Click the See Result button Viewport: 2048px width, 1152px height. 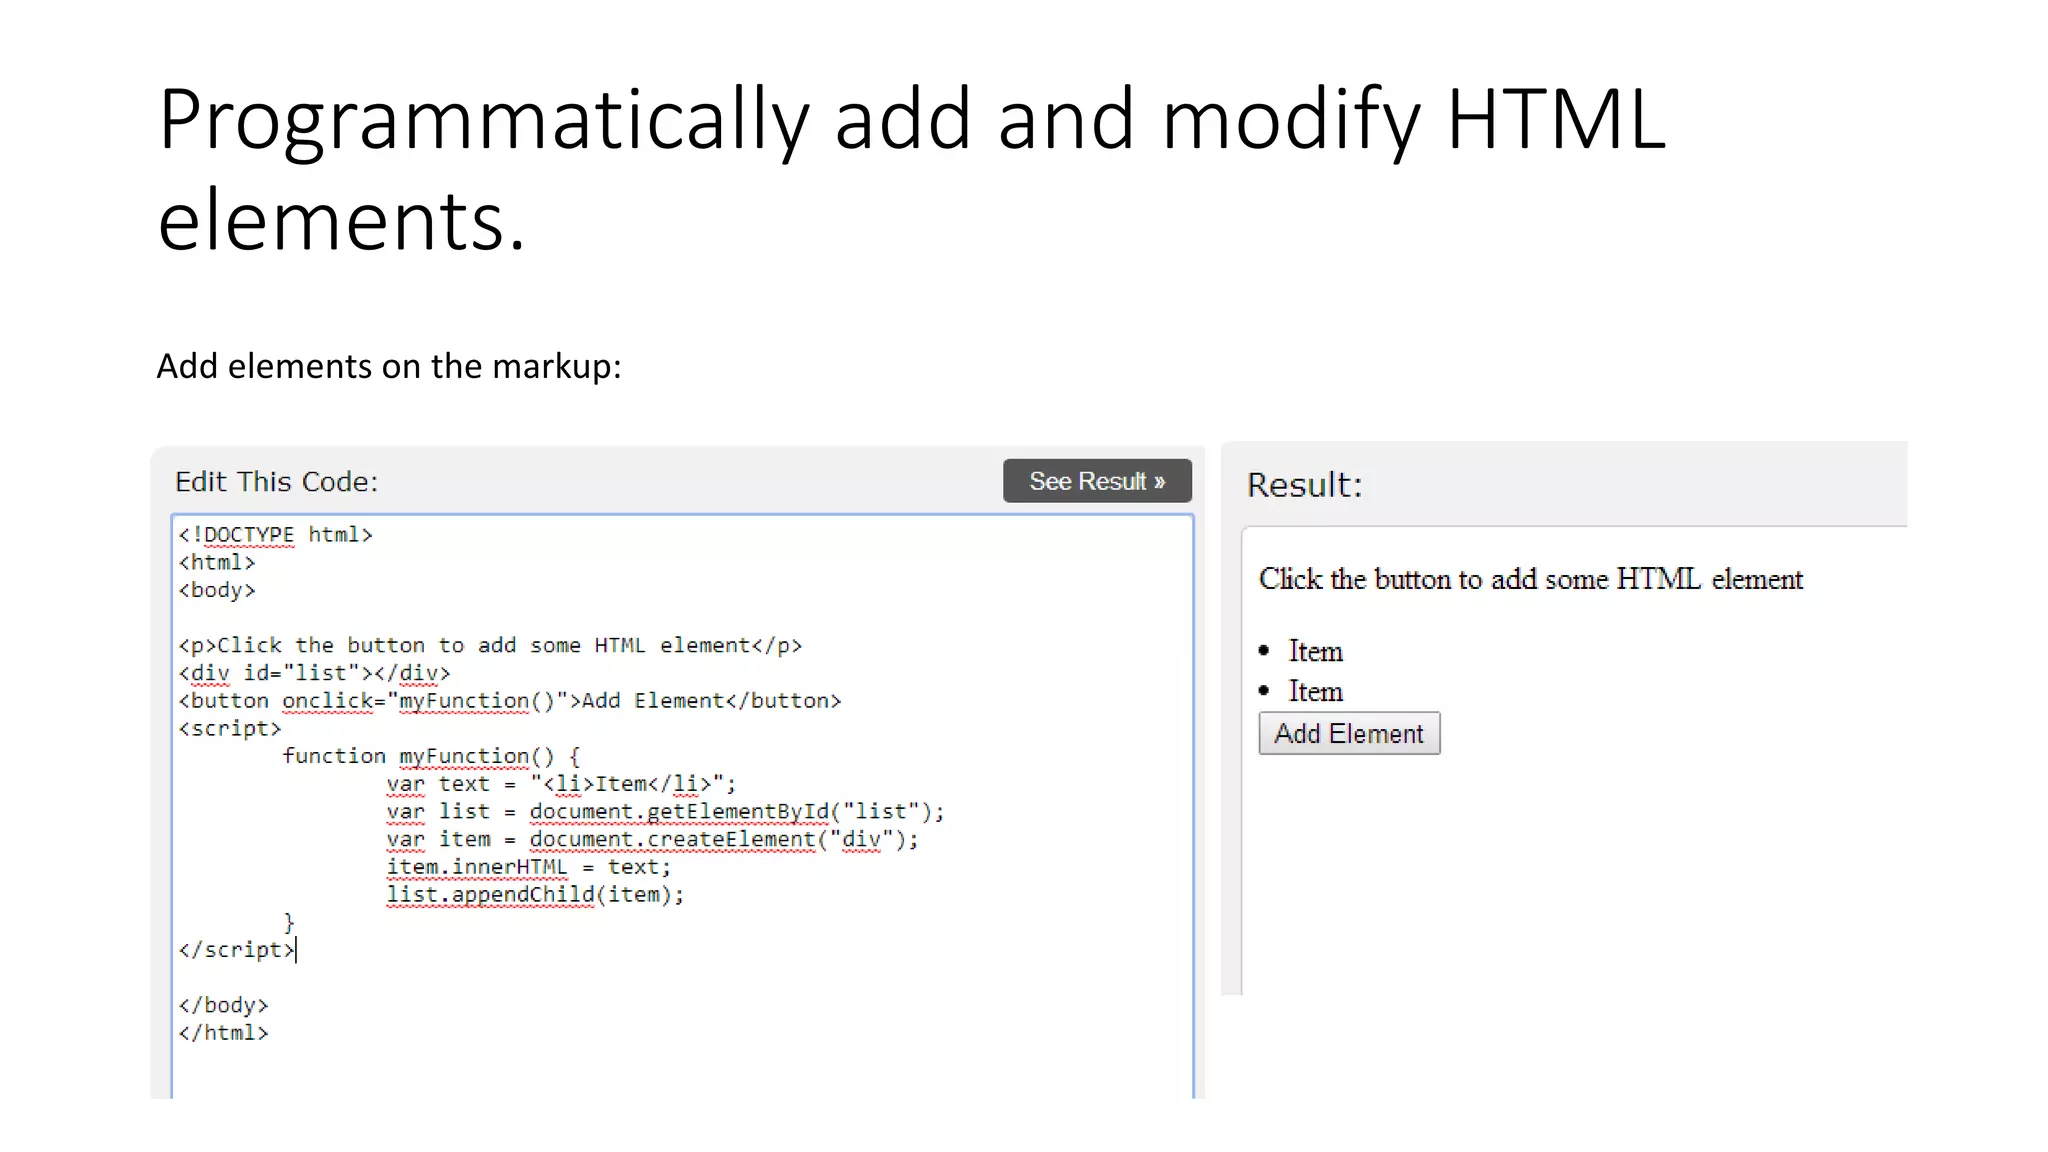point(1097,481)
